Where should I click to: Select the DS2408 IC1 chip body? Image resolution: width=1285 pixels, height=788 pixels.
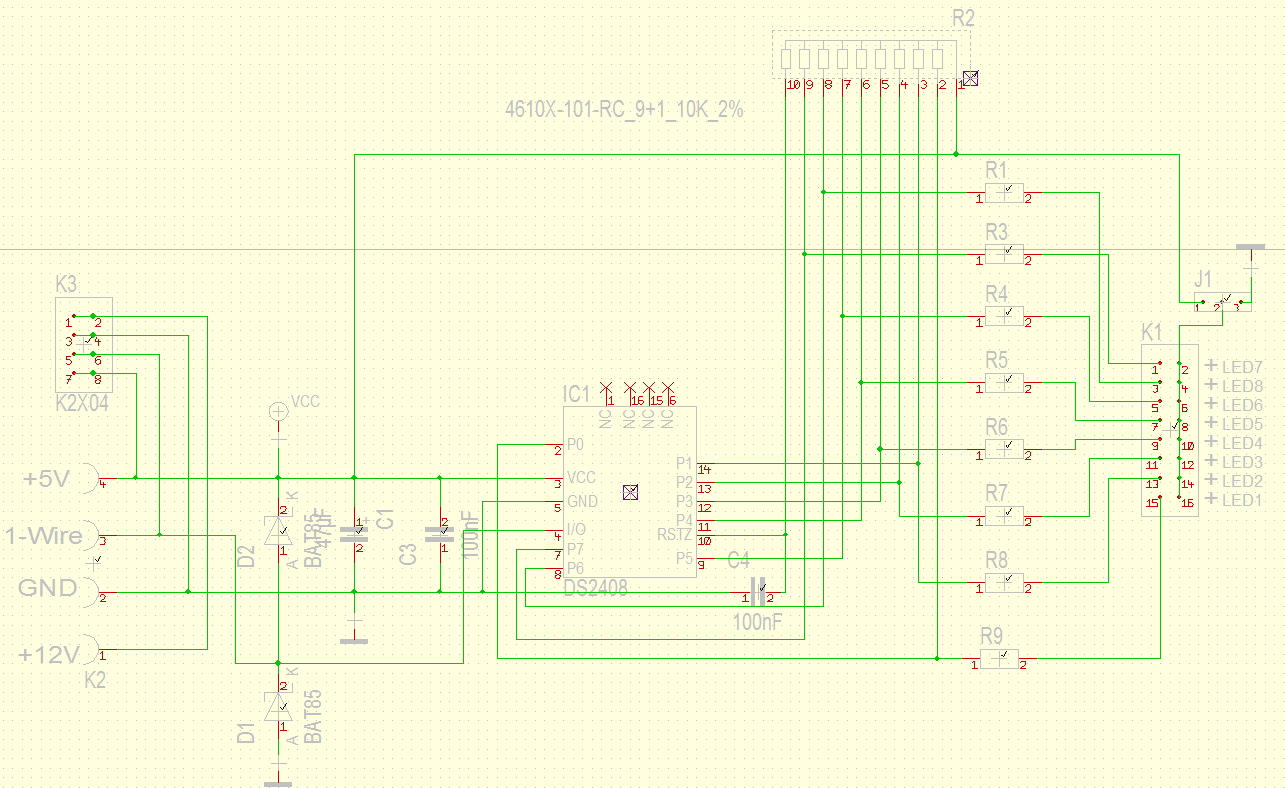[x=629, y=492]
